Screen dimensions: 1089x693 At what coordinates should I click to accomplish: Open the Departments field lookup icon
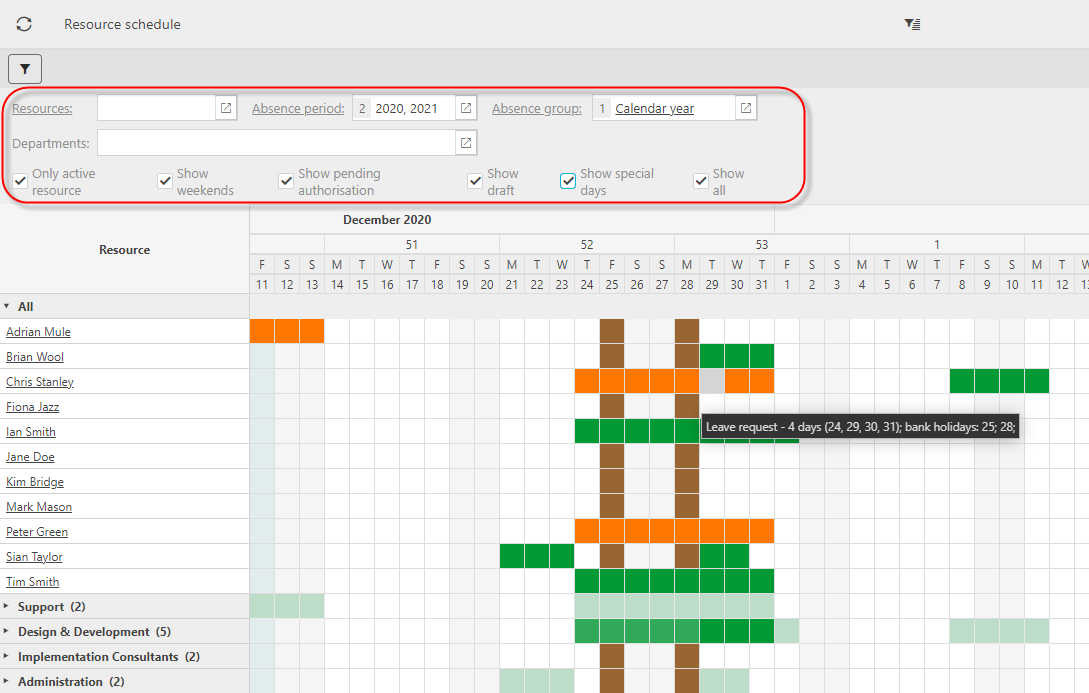pos(466,143)
